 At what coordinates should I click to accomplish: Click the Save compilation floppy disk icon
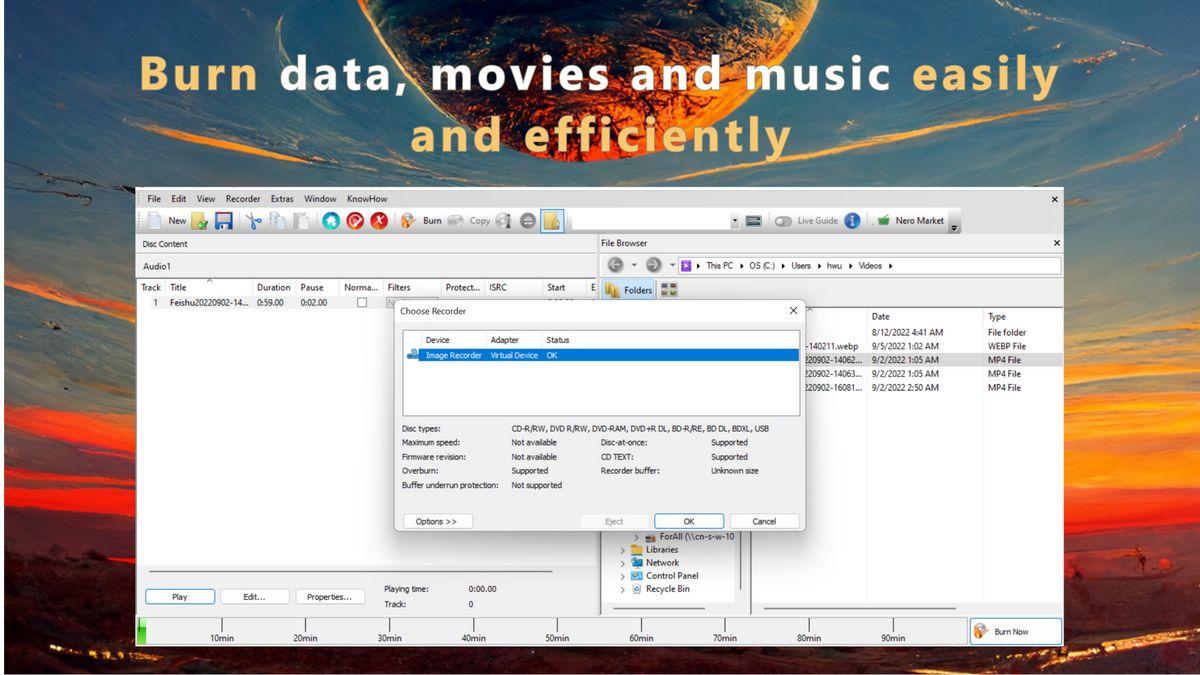224,221
